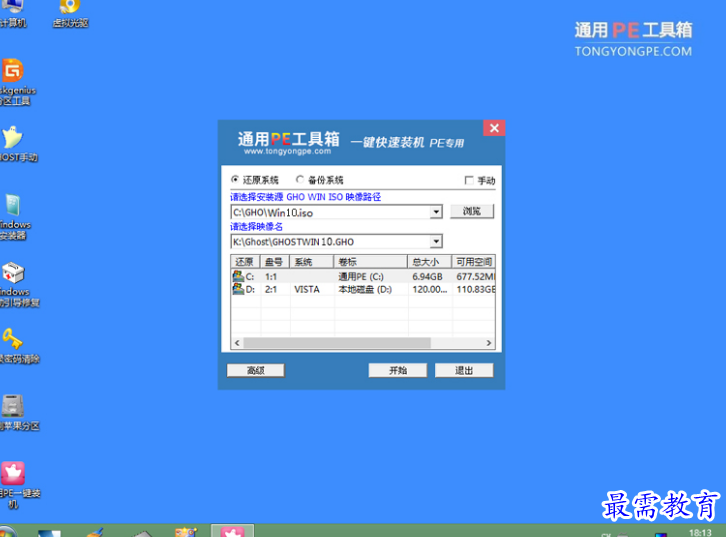The image size is (726, 537).
Task: Click the 2:1 disk number cell
Action: point(271,289)
